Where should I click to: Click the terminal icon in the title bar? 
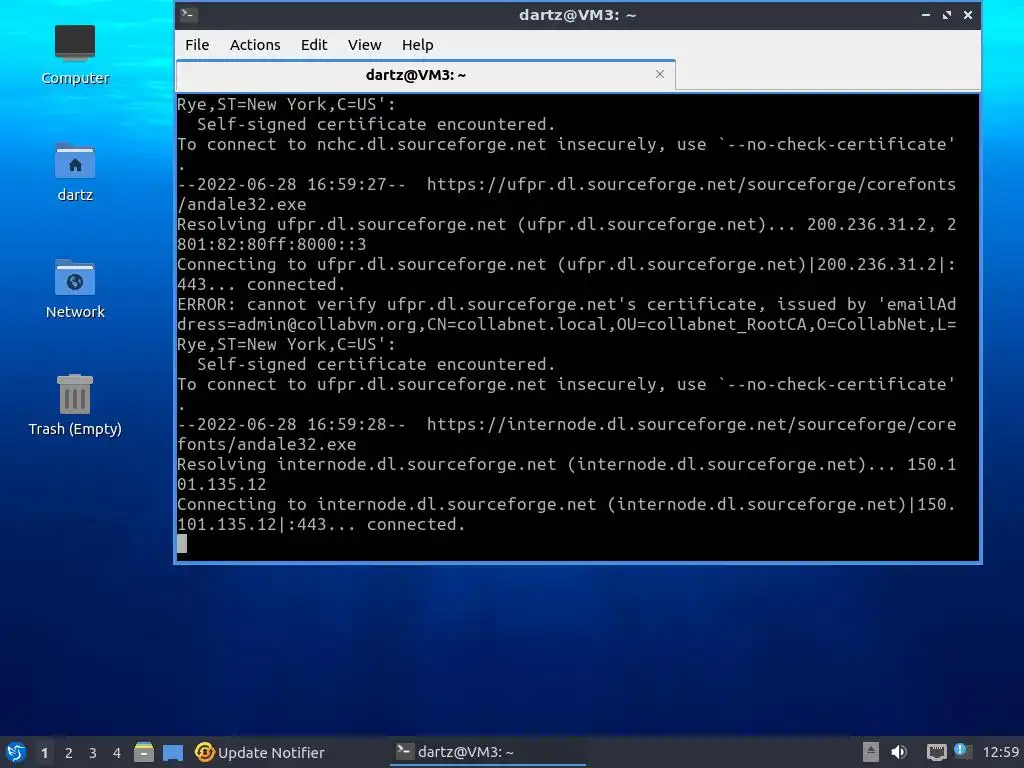tap(189, 14)
